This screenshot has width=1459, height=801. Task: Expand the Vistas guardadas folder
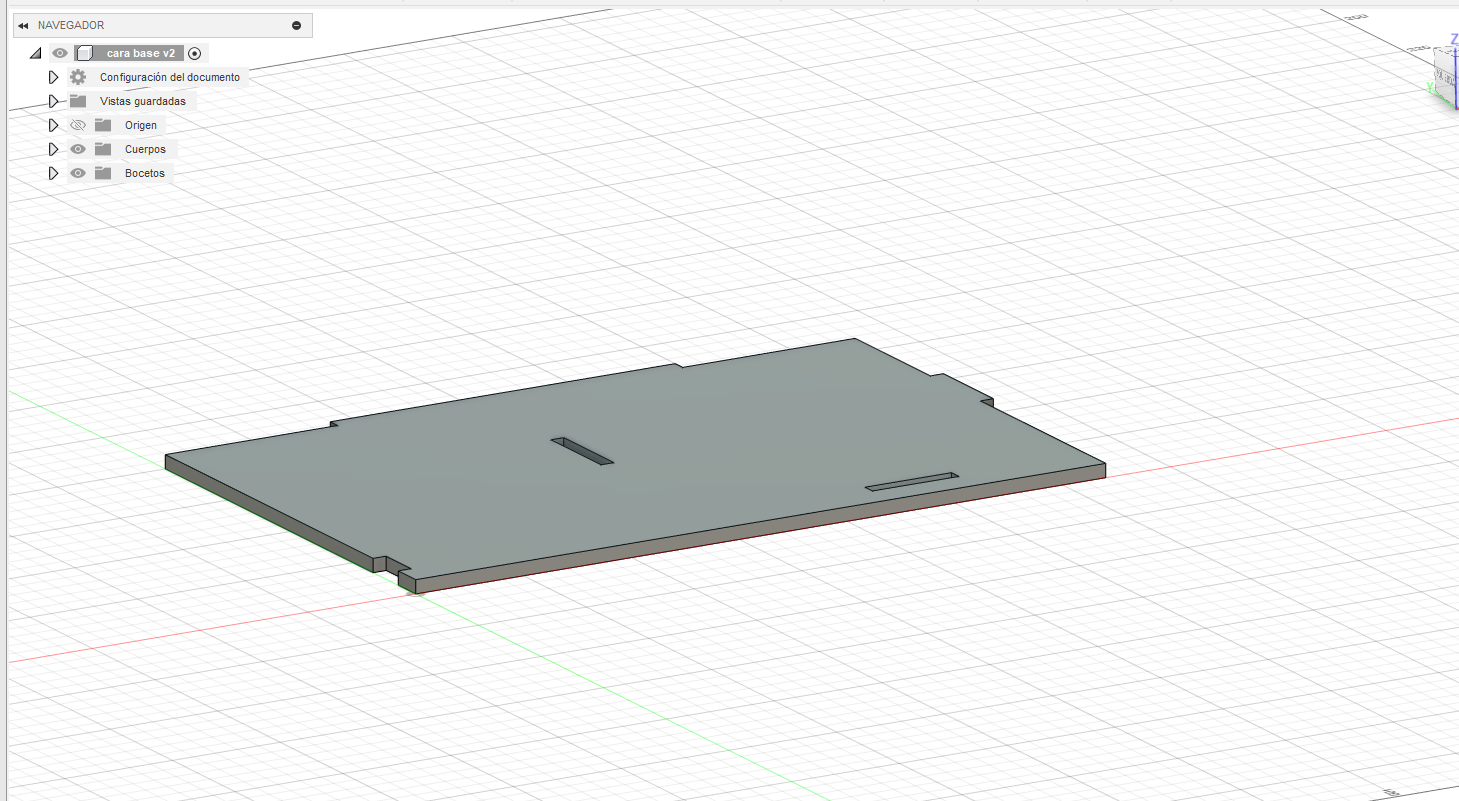click(54, 101)
